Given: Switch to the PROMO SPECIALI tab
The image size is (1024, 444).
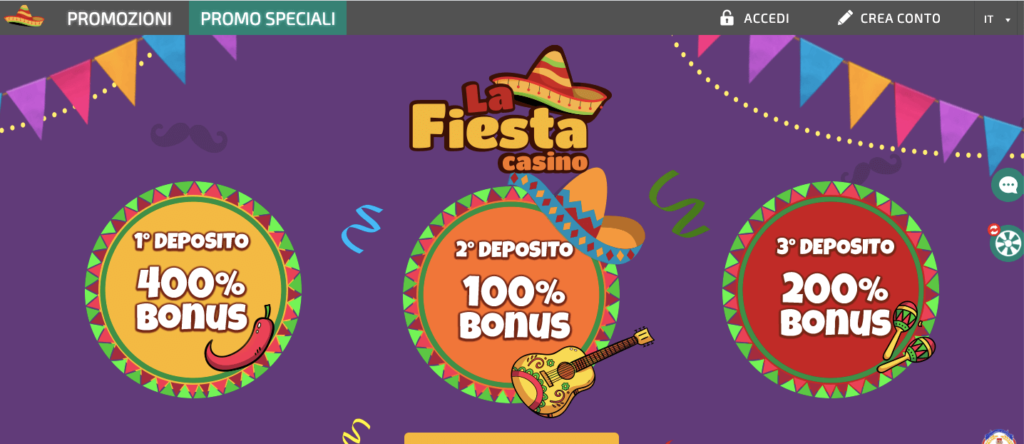Looking at the screenshot, I should click(x=268, y=19).
